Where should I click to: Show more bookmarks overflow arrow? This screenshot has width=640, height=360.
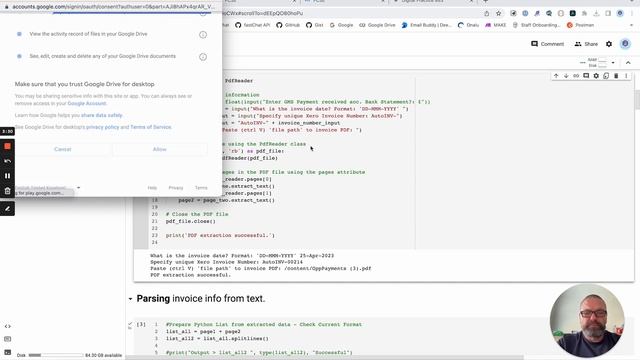pos(631,25)
